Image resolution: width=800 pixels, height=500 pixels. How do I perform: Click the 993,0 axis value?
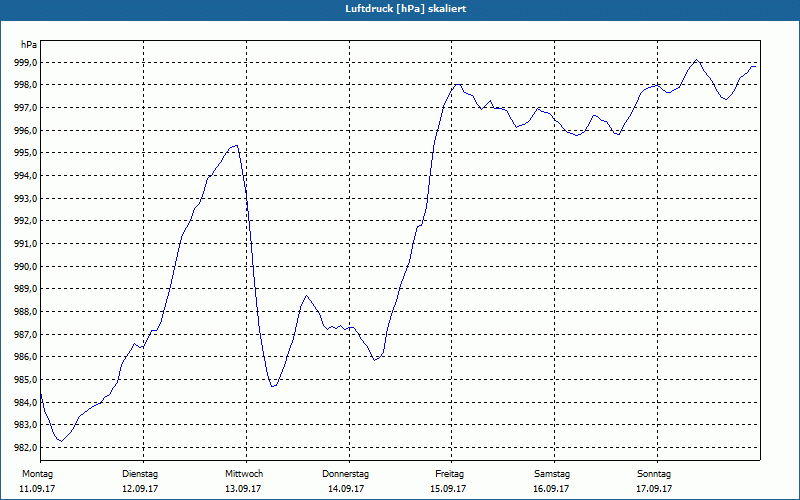pos(28,198)
